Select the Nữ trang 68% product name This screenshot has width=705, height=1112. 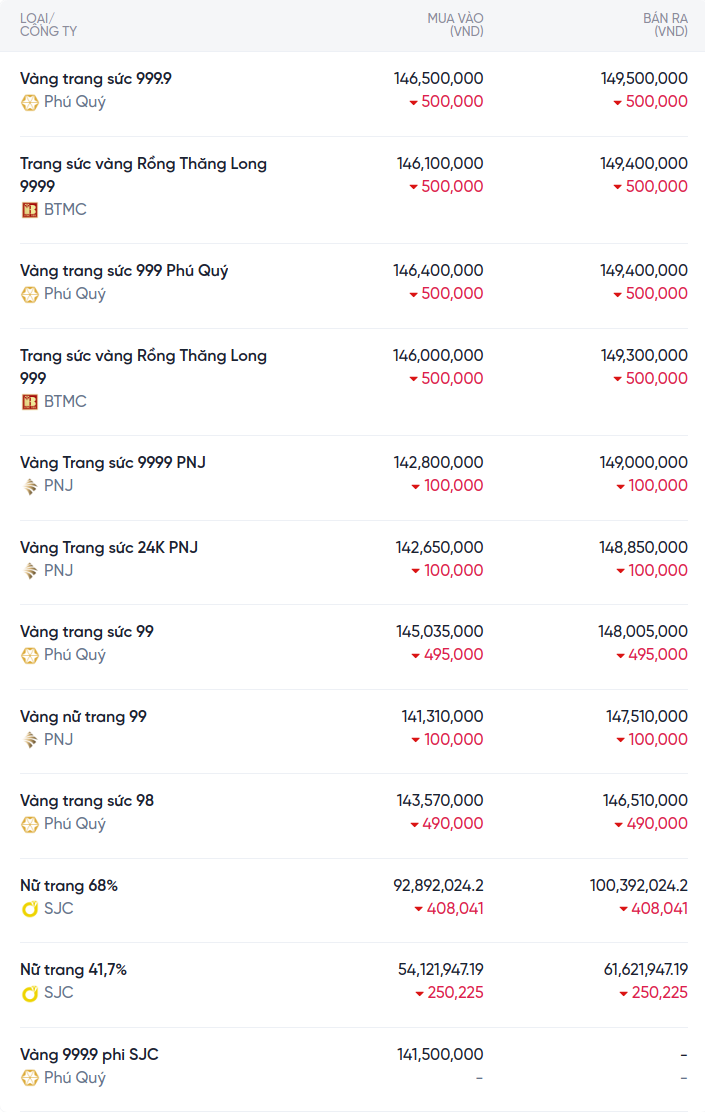point(69,886)
